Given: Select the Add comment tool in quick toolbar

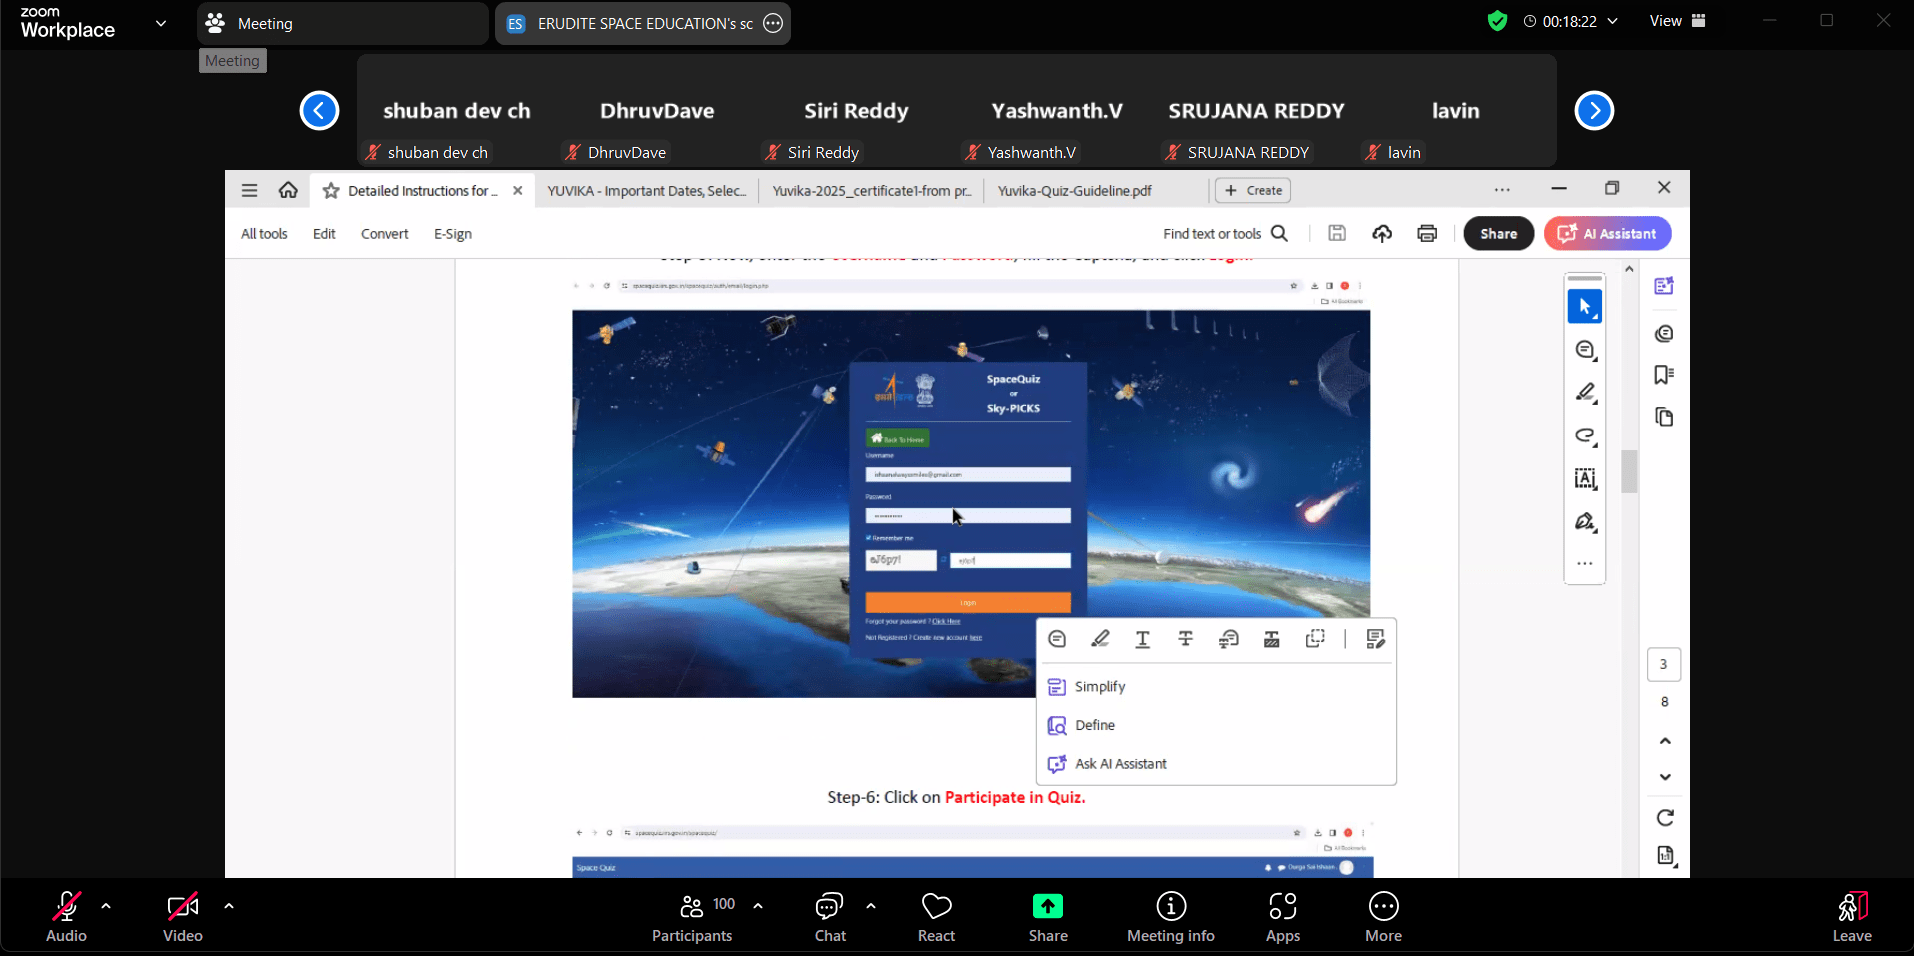Looking at the screenshot, I should (x=1585, y=350).
